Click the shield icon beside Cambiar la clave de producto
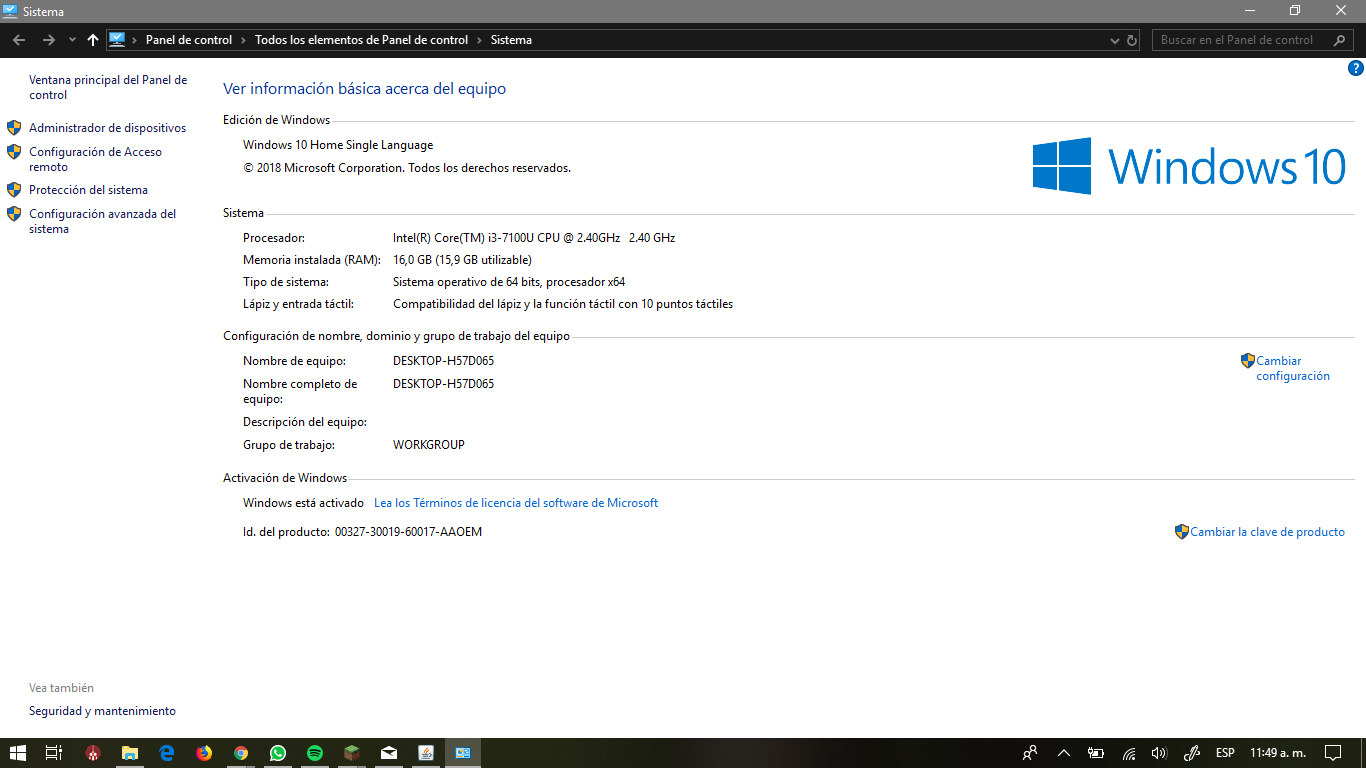This screenshot has height=768, width=1366. [1182, 532]
